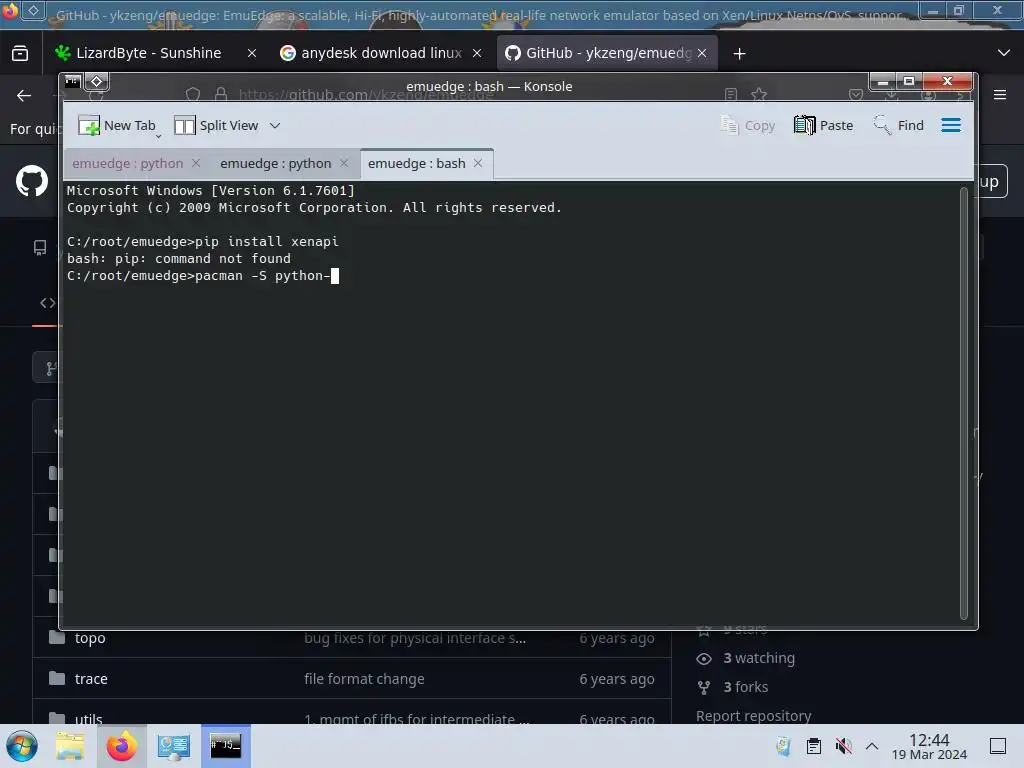
Task: Open system settings taskbar icon
Action: point(174,746)
